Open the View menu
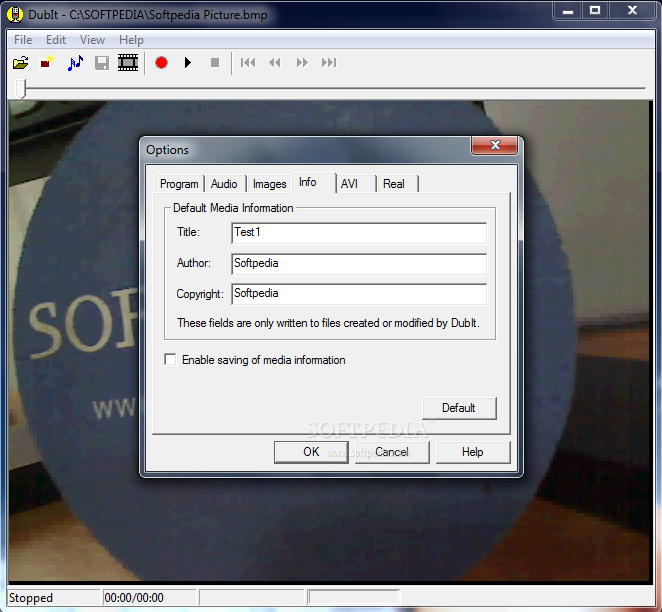The width and height of the screenshot is (662, 612). pos(92,40)
